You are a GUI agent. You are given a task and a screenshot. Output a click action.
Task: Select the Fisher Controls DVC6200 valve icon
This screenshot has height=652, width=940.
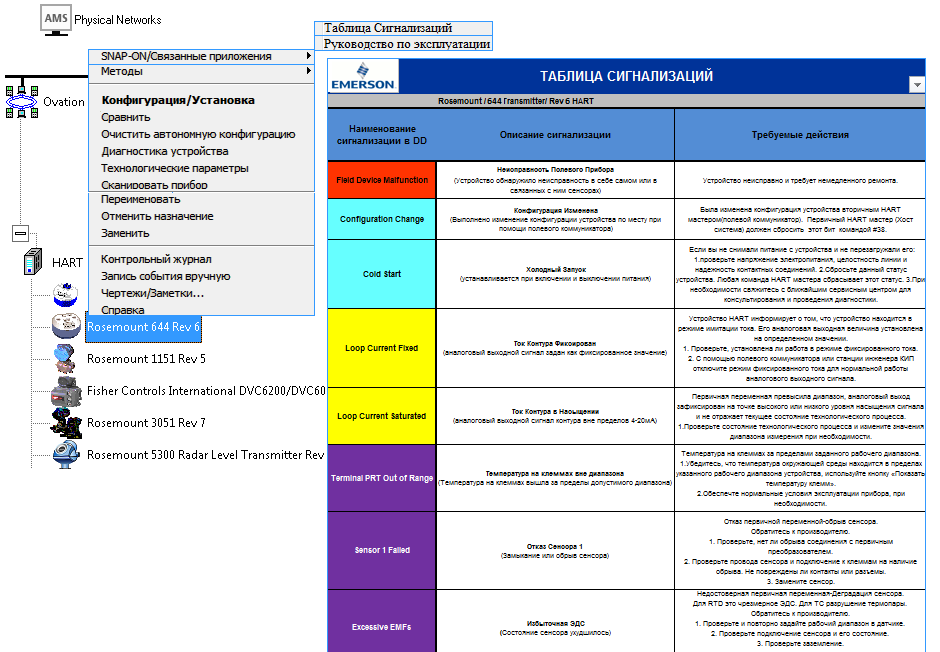point(66,391)
